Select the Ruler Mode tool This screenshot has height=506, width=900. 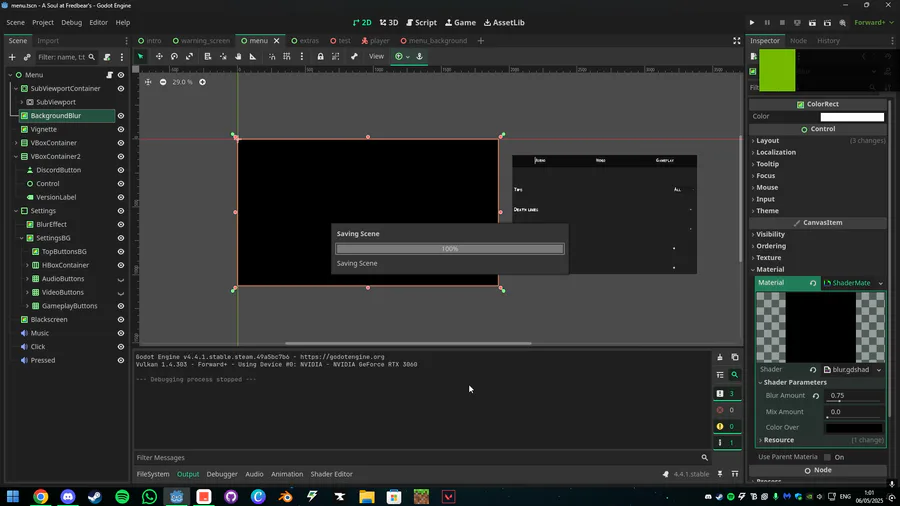253,56
